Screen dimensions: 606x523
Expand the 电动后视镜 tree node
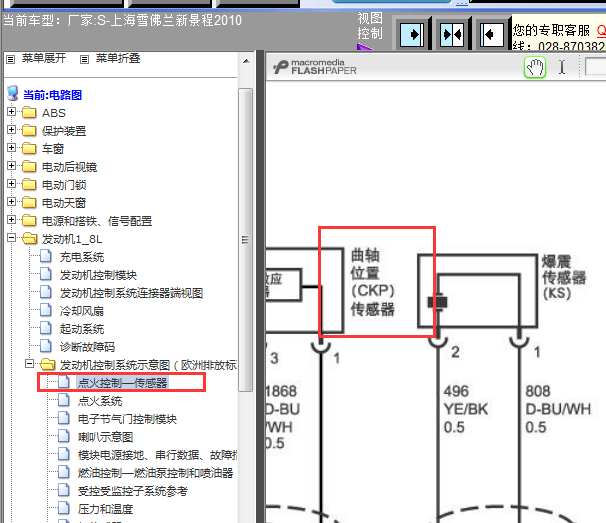tap(12, 165)
